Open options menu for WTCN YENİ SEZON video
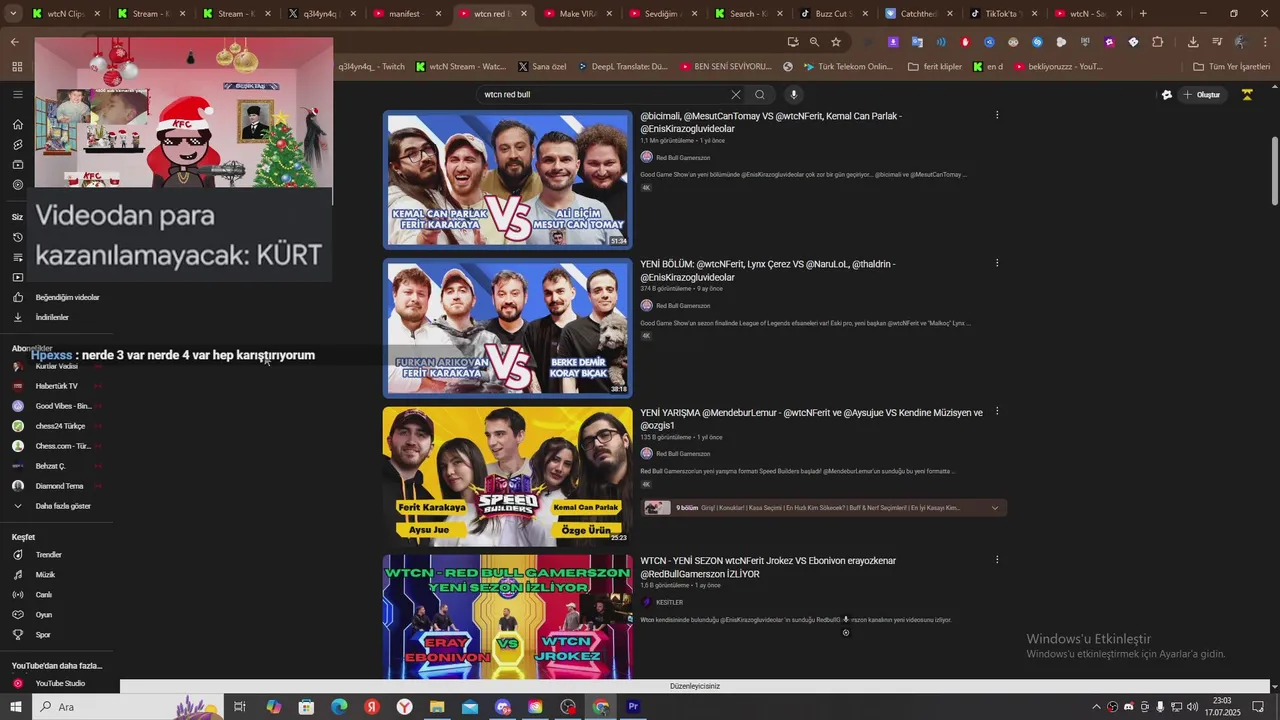This screenshot has height=720, width=1280. 997,560
